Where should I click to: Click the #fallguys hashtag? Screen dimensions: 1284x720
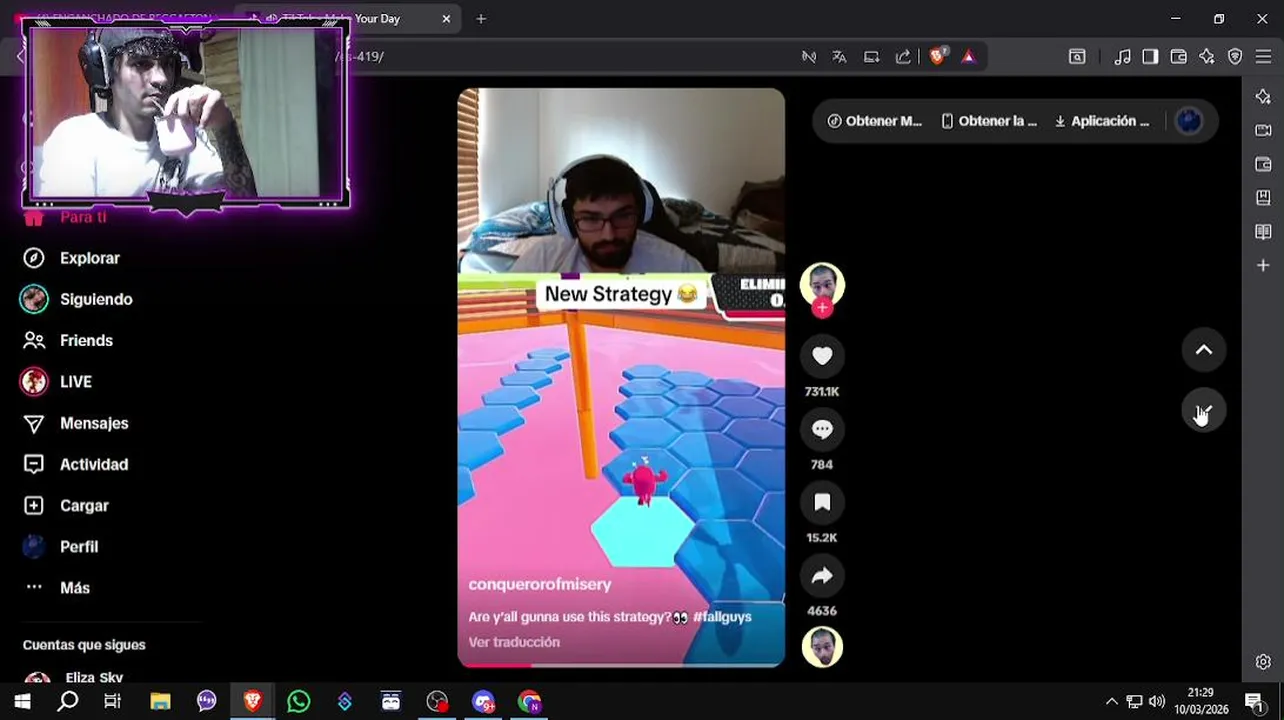722,617
